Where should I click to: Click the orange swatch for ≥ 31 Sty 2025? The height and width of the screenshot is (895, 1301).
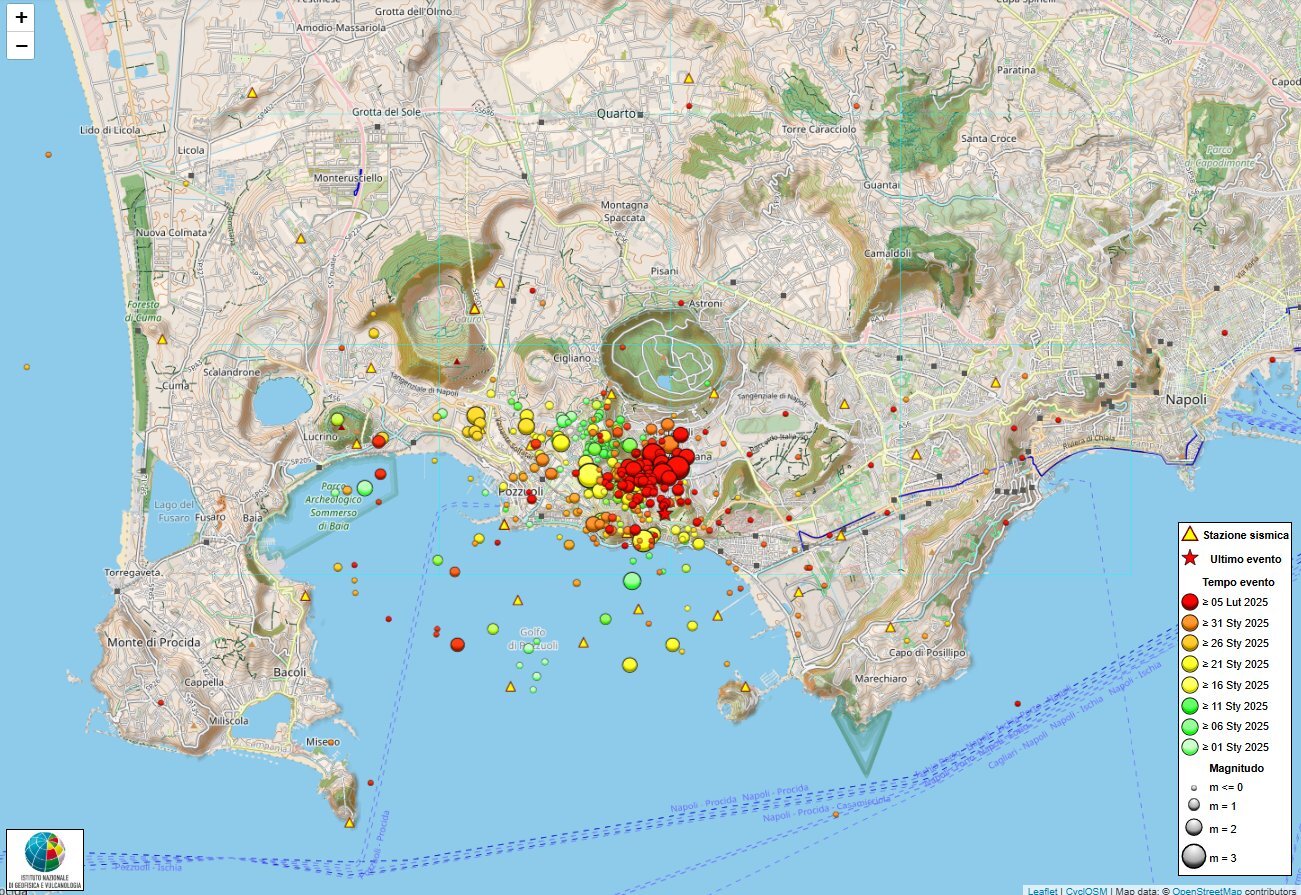click(1190, 623)
